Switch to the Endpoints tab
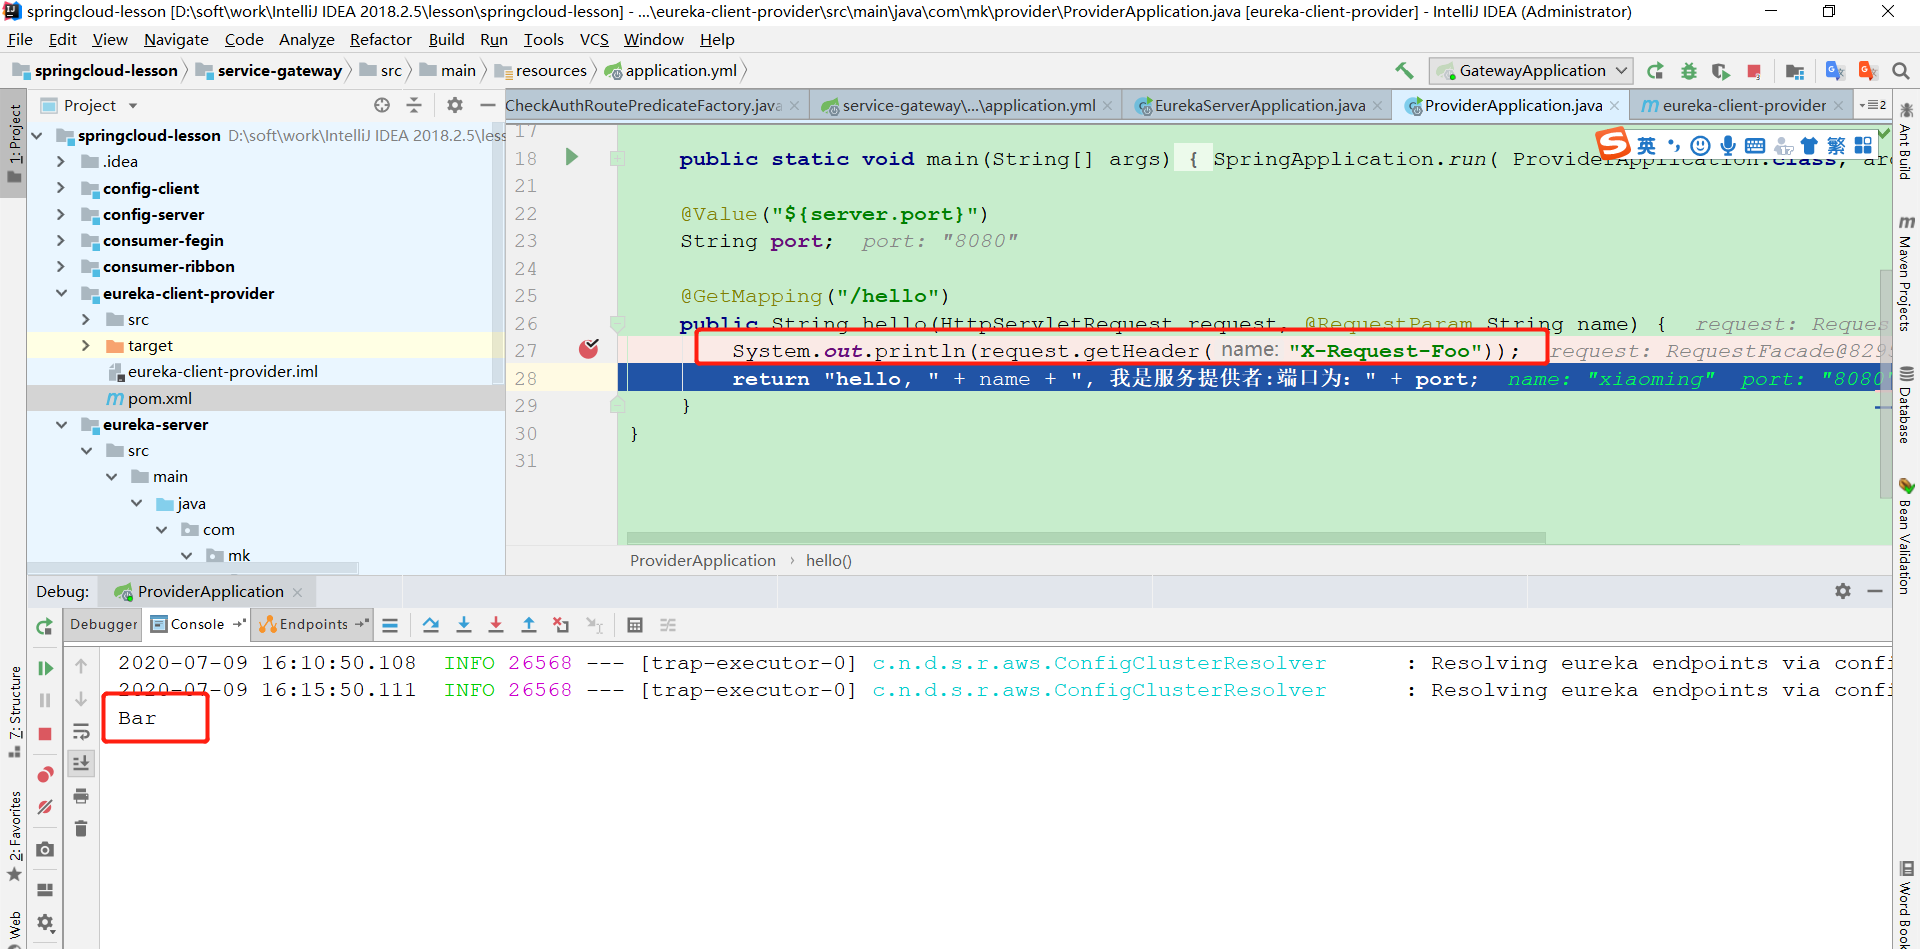The width and height of the screenshot is (1920, 949). [x=313, y=624]
